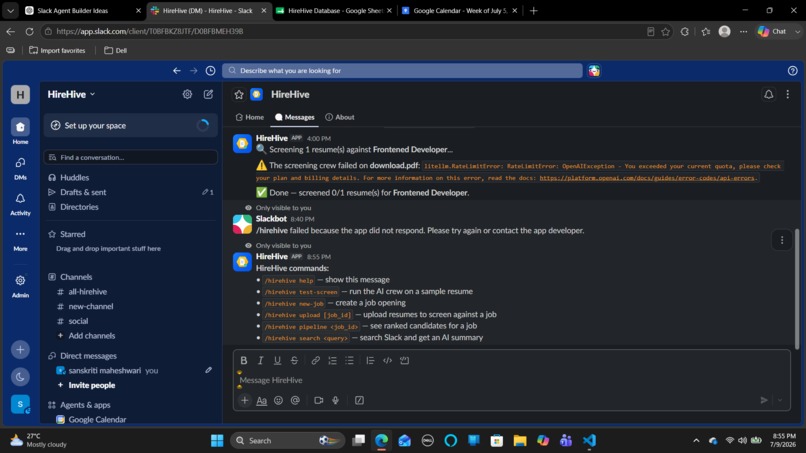Go back in Slack history
Image resolution: width=806 pixels, height=453 pixels.
177,70
